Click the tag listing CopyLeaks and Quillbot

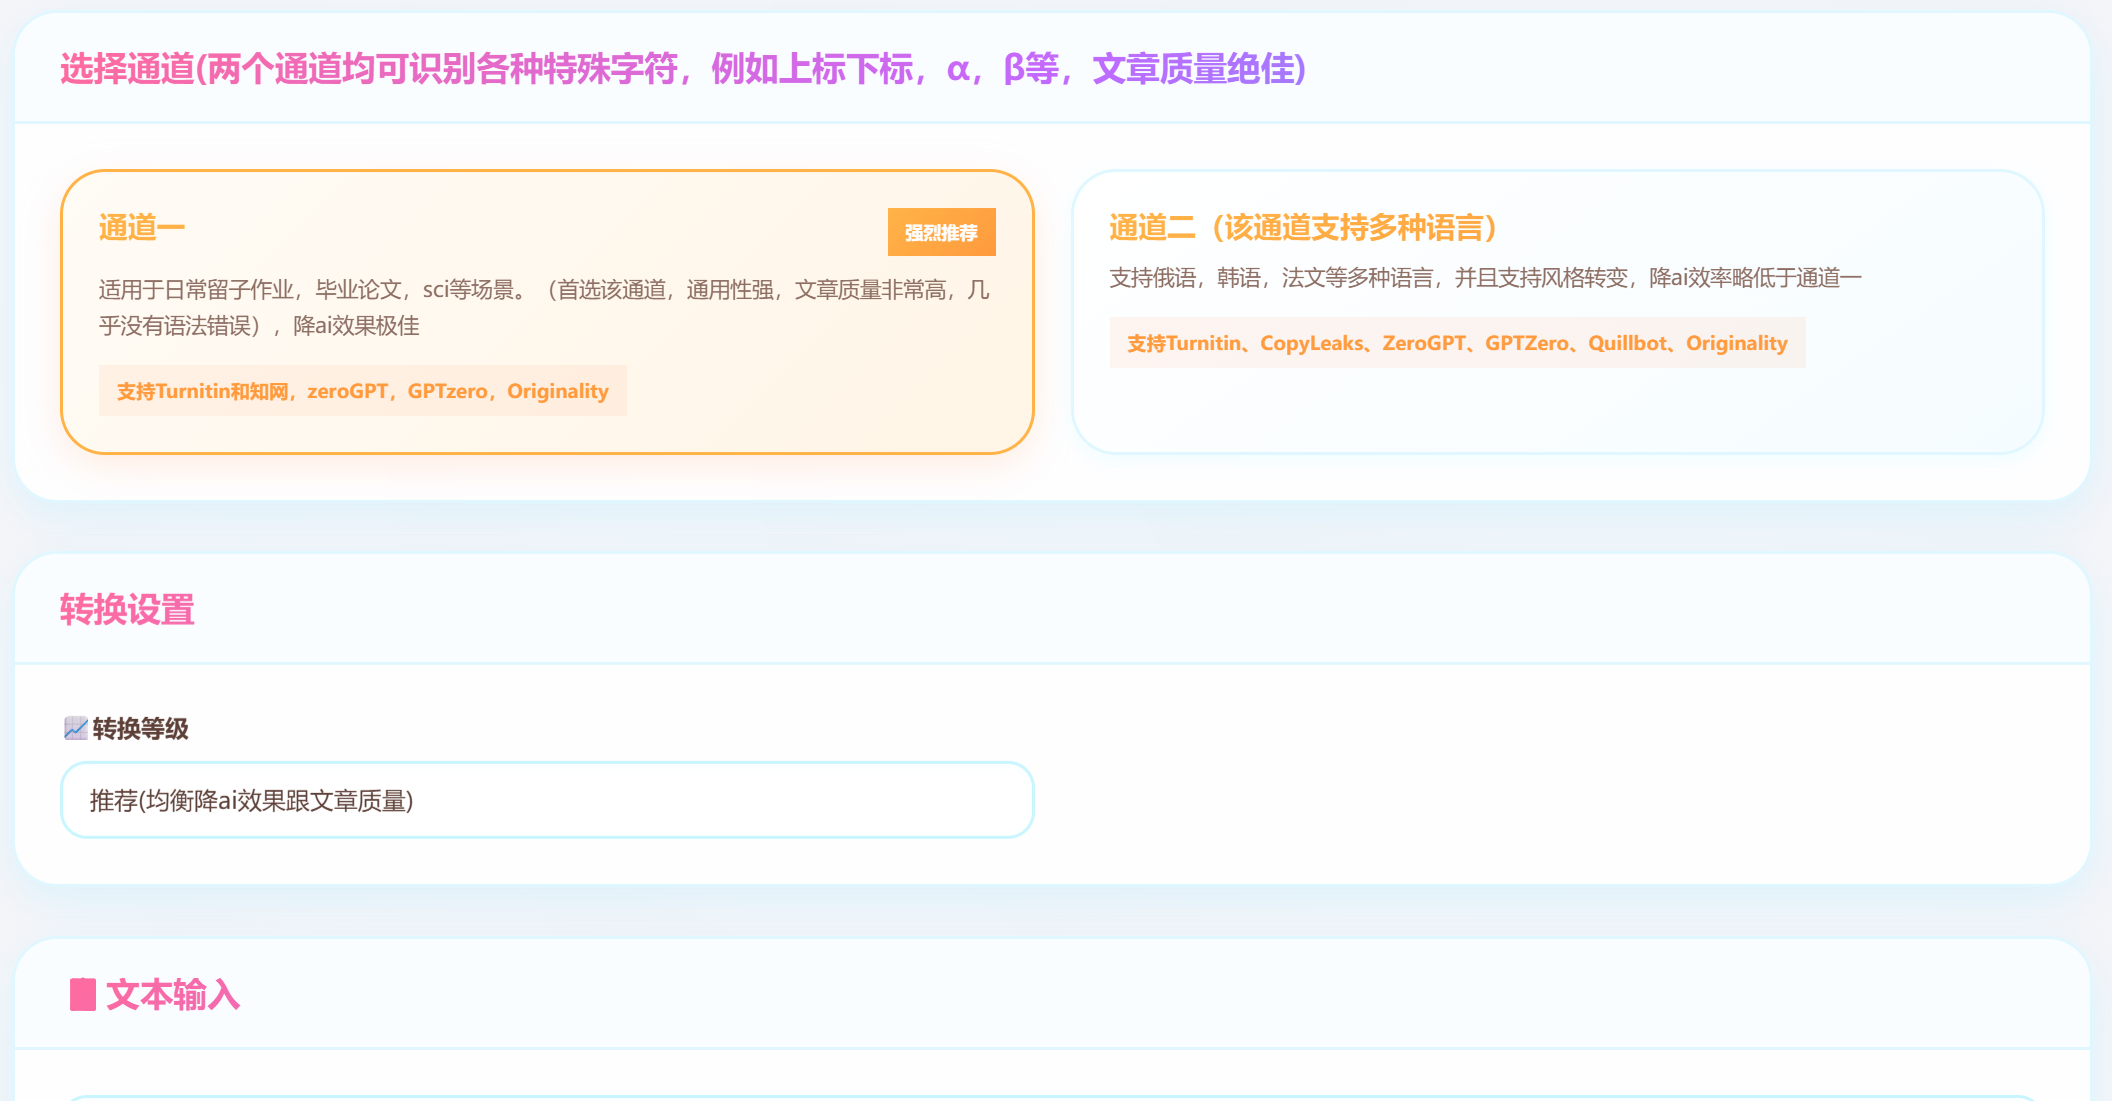click(x=1457, y=343)
